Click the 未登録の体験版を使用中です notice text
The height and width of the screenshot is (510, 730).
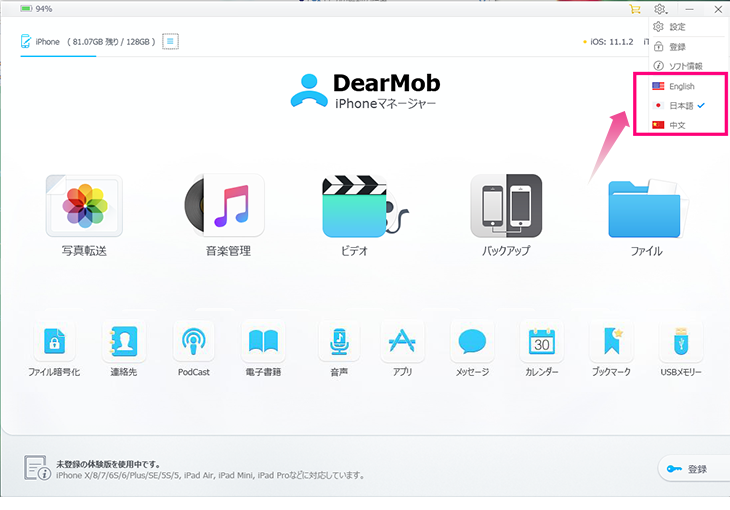pos(108,464)
